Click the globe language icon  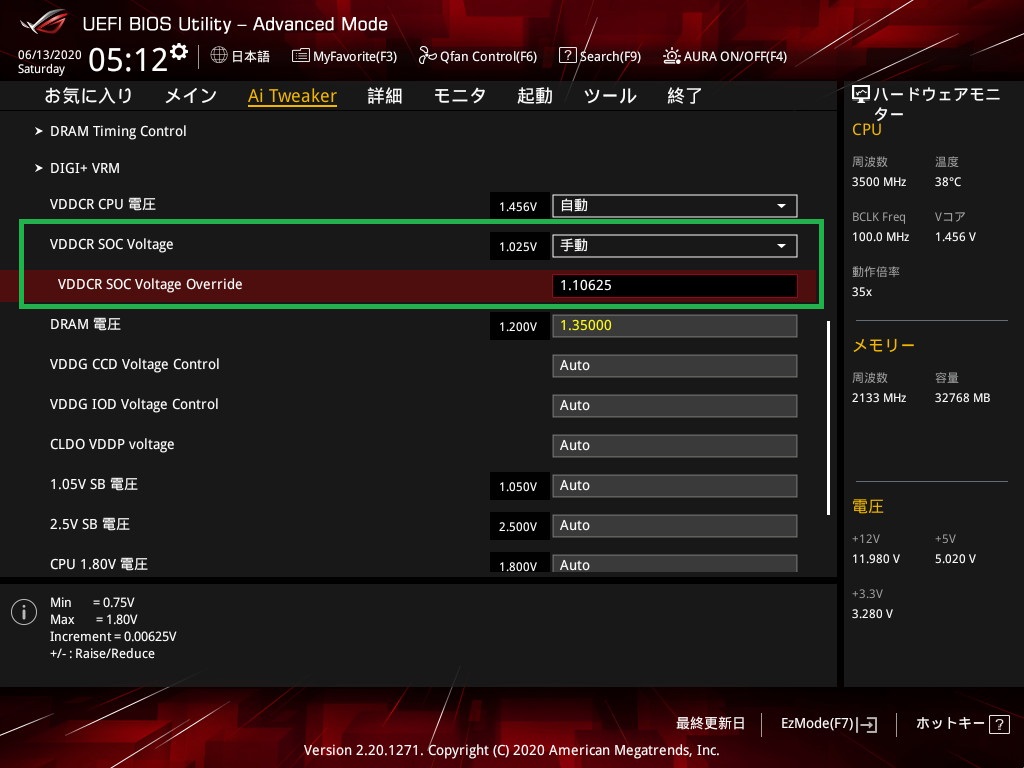point(219,56)
